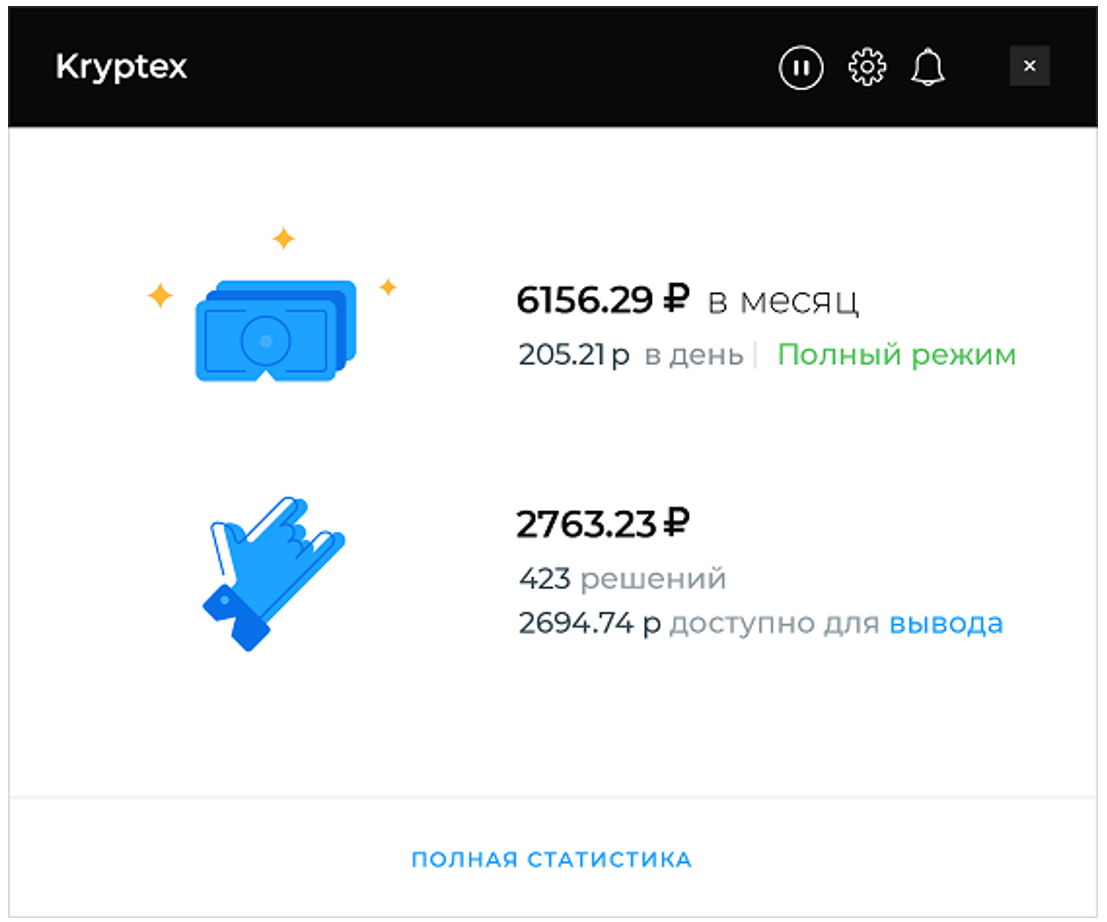Click the blue banknotes earnings icon
Viewport: 1107px width, 922px height.
pyautogui.click(x=275, y=330)
